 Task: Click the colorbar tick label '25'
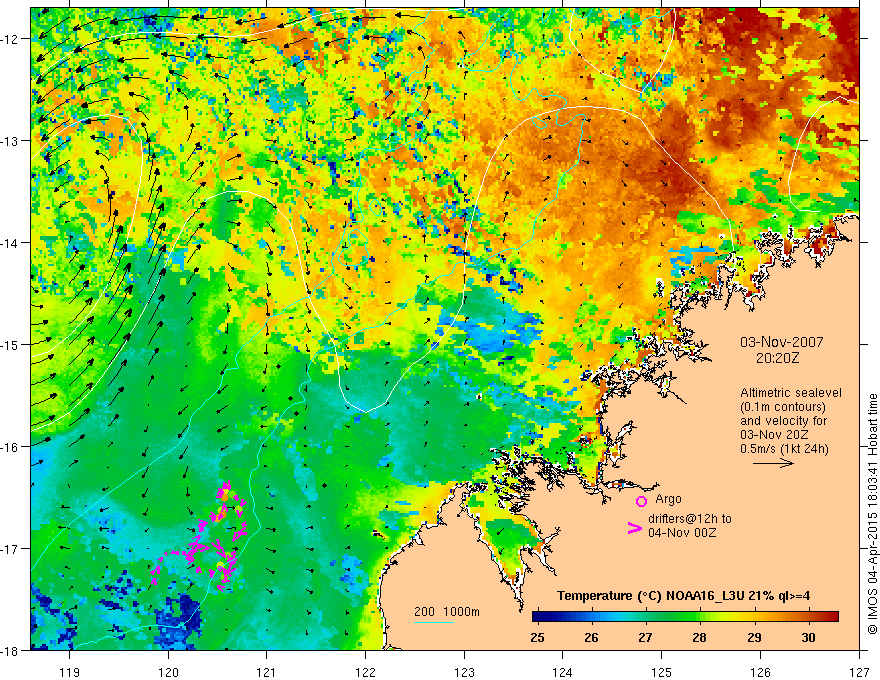(x=537, y=638)
